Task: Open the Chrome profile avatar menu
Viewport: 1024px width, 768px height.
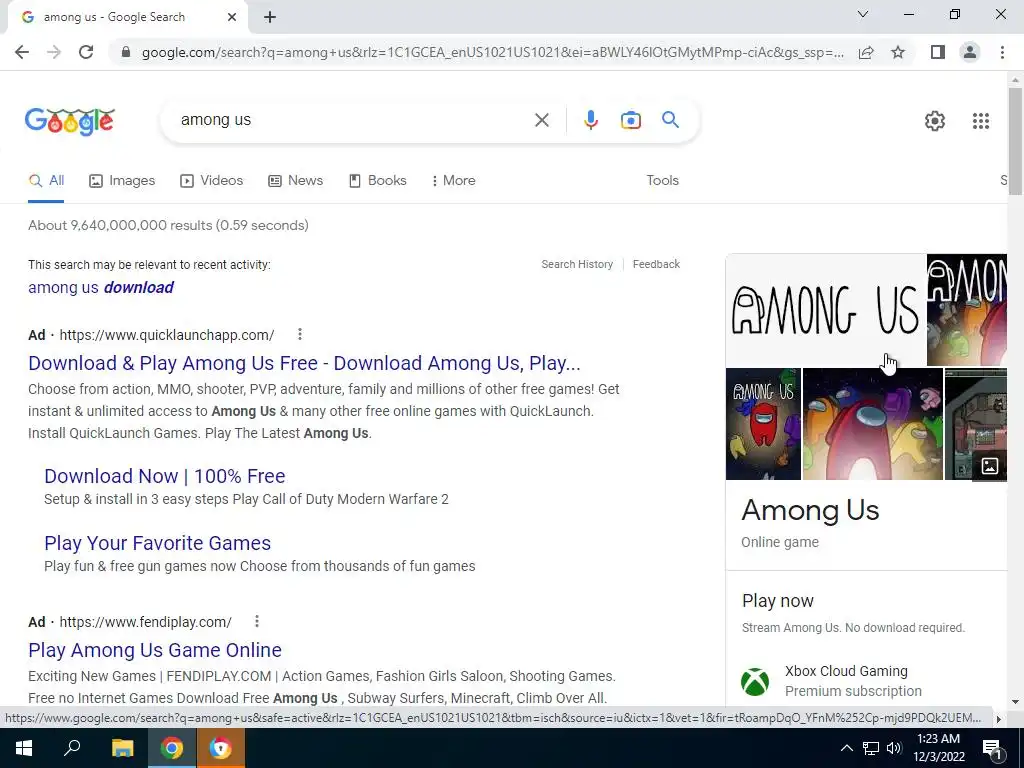Action: coord(970,52)
